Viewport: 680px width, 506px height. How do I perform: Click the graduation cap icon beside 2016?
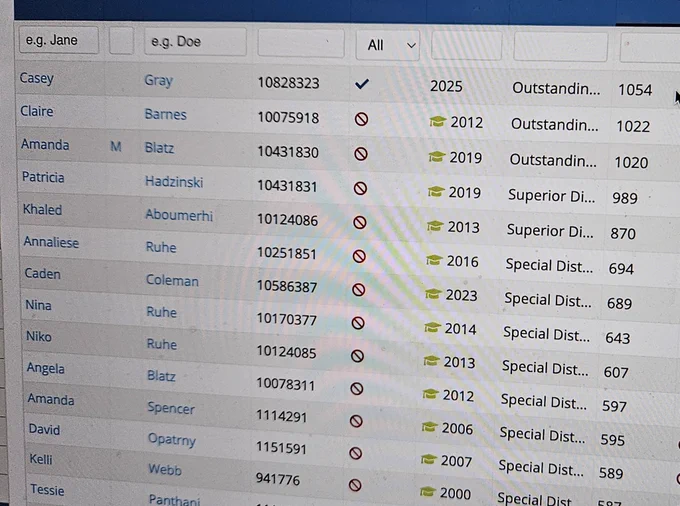tap(434, 260)
